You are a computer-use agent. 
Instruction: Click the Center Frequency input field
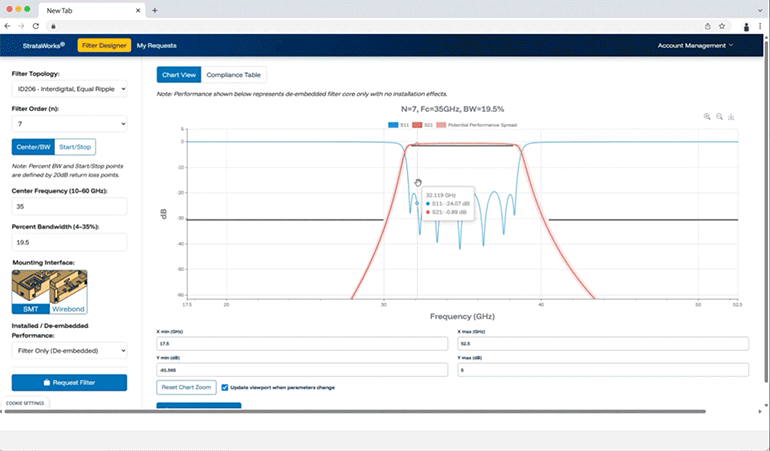69,206
